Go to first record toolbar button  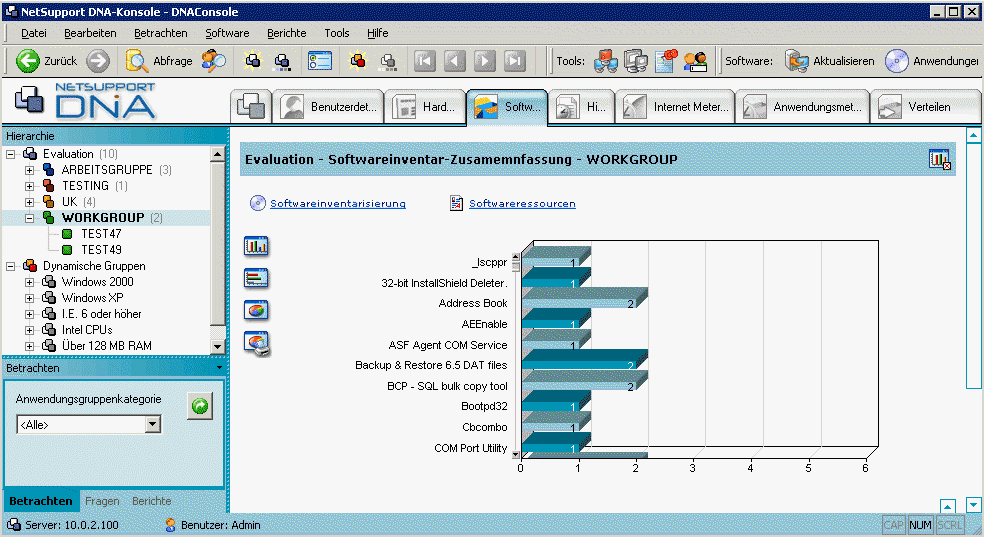425,61
